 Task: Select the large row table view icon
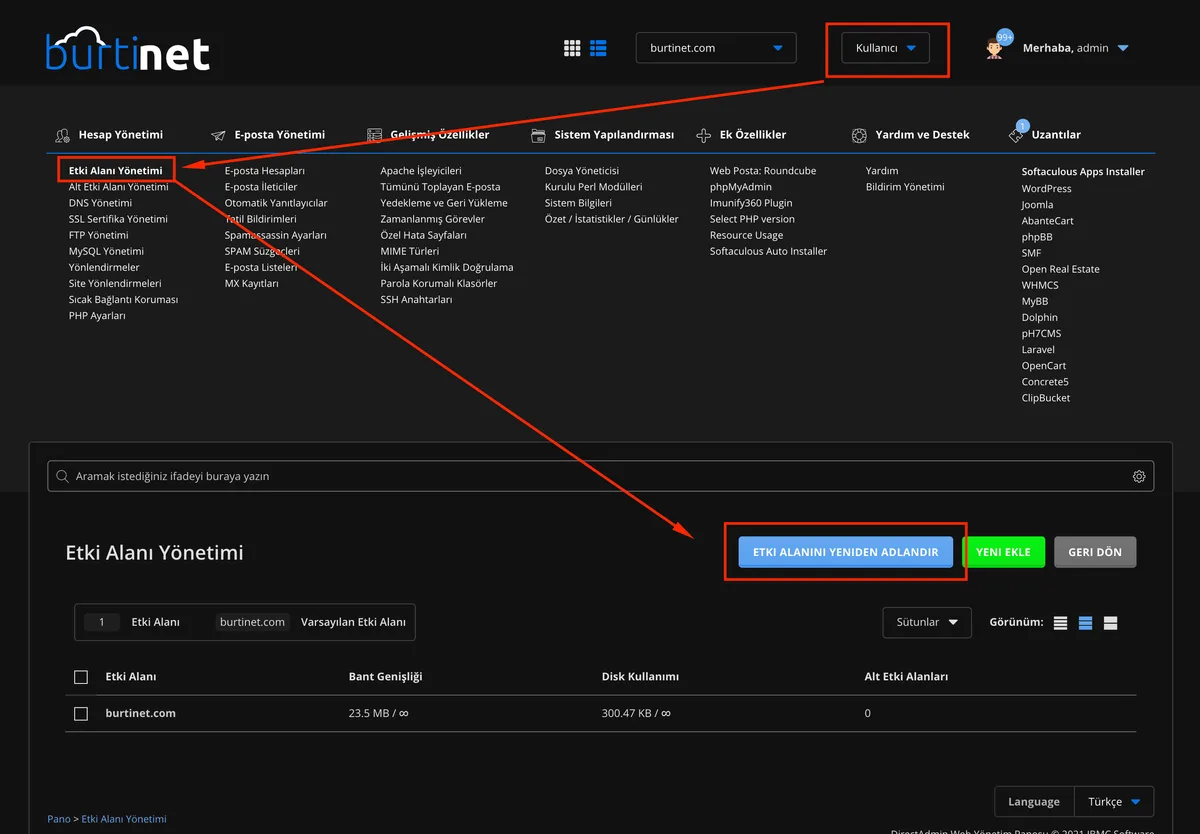1110,622
